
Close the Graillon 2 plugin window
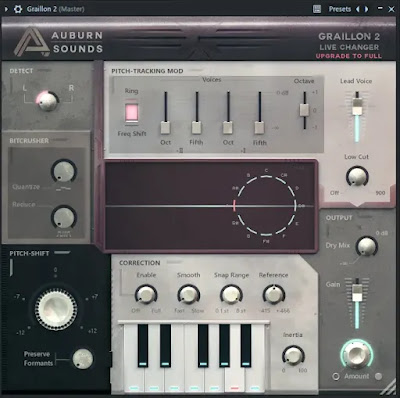391,9
